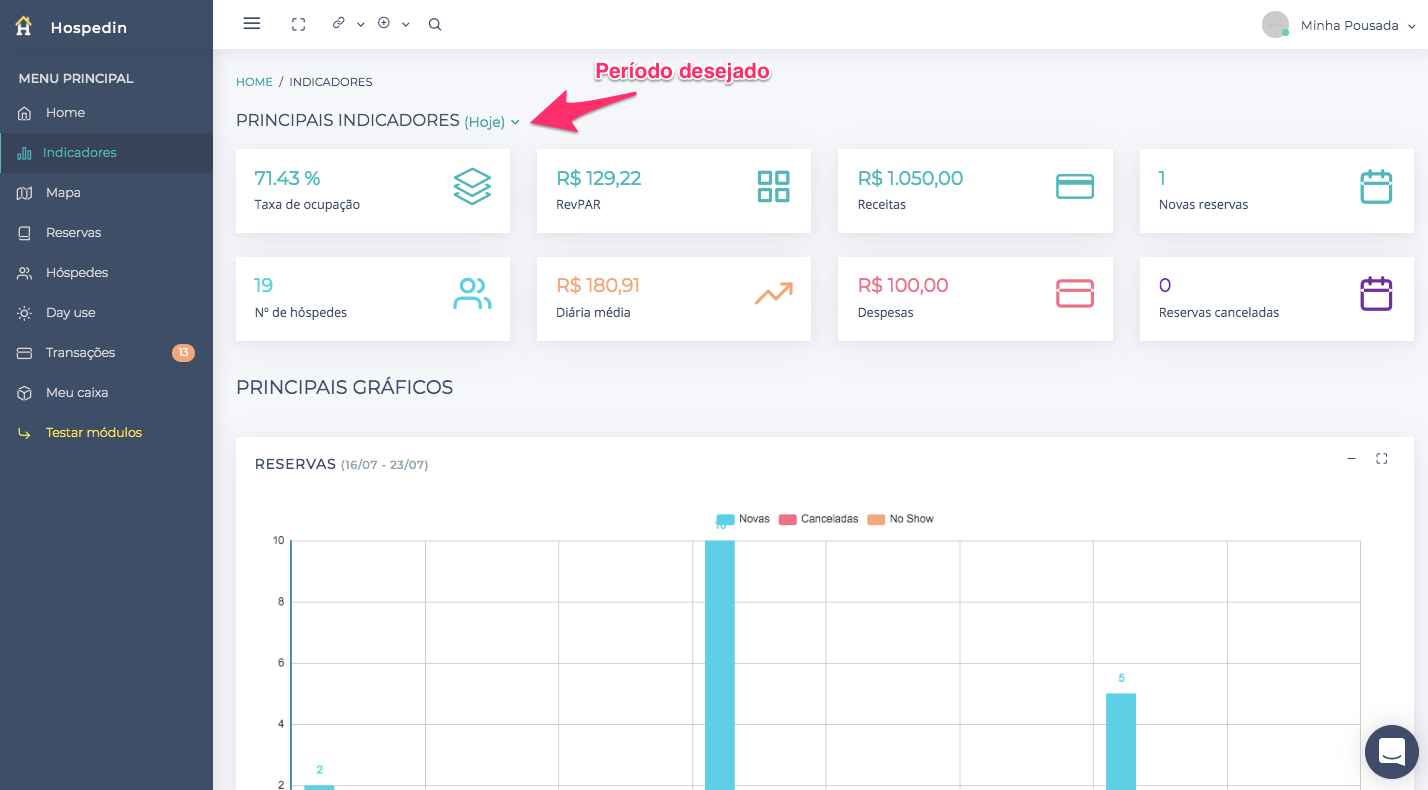Open the plus add-new icon in toolbar
1428x790 pixels.
pyautogui.click(x=384, y=23)
